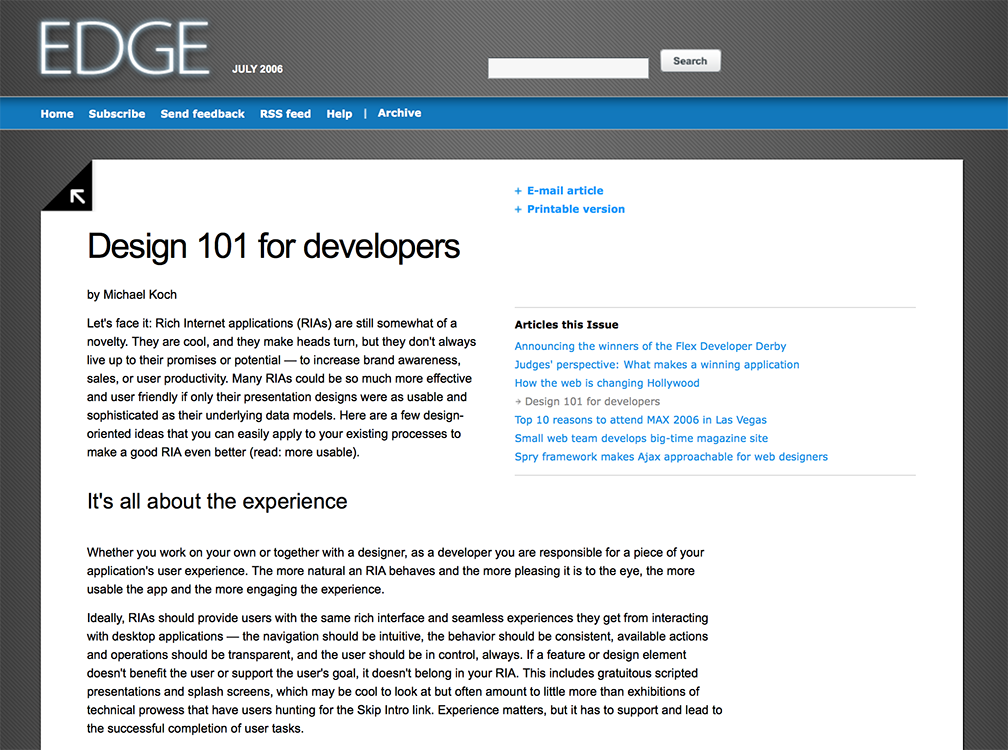Open the big-time magazine site article
This screenshot has width=1008, height=750.
[x=641, y=438]
